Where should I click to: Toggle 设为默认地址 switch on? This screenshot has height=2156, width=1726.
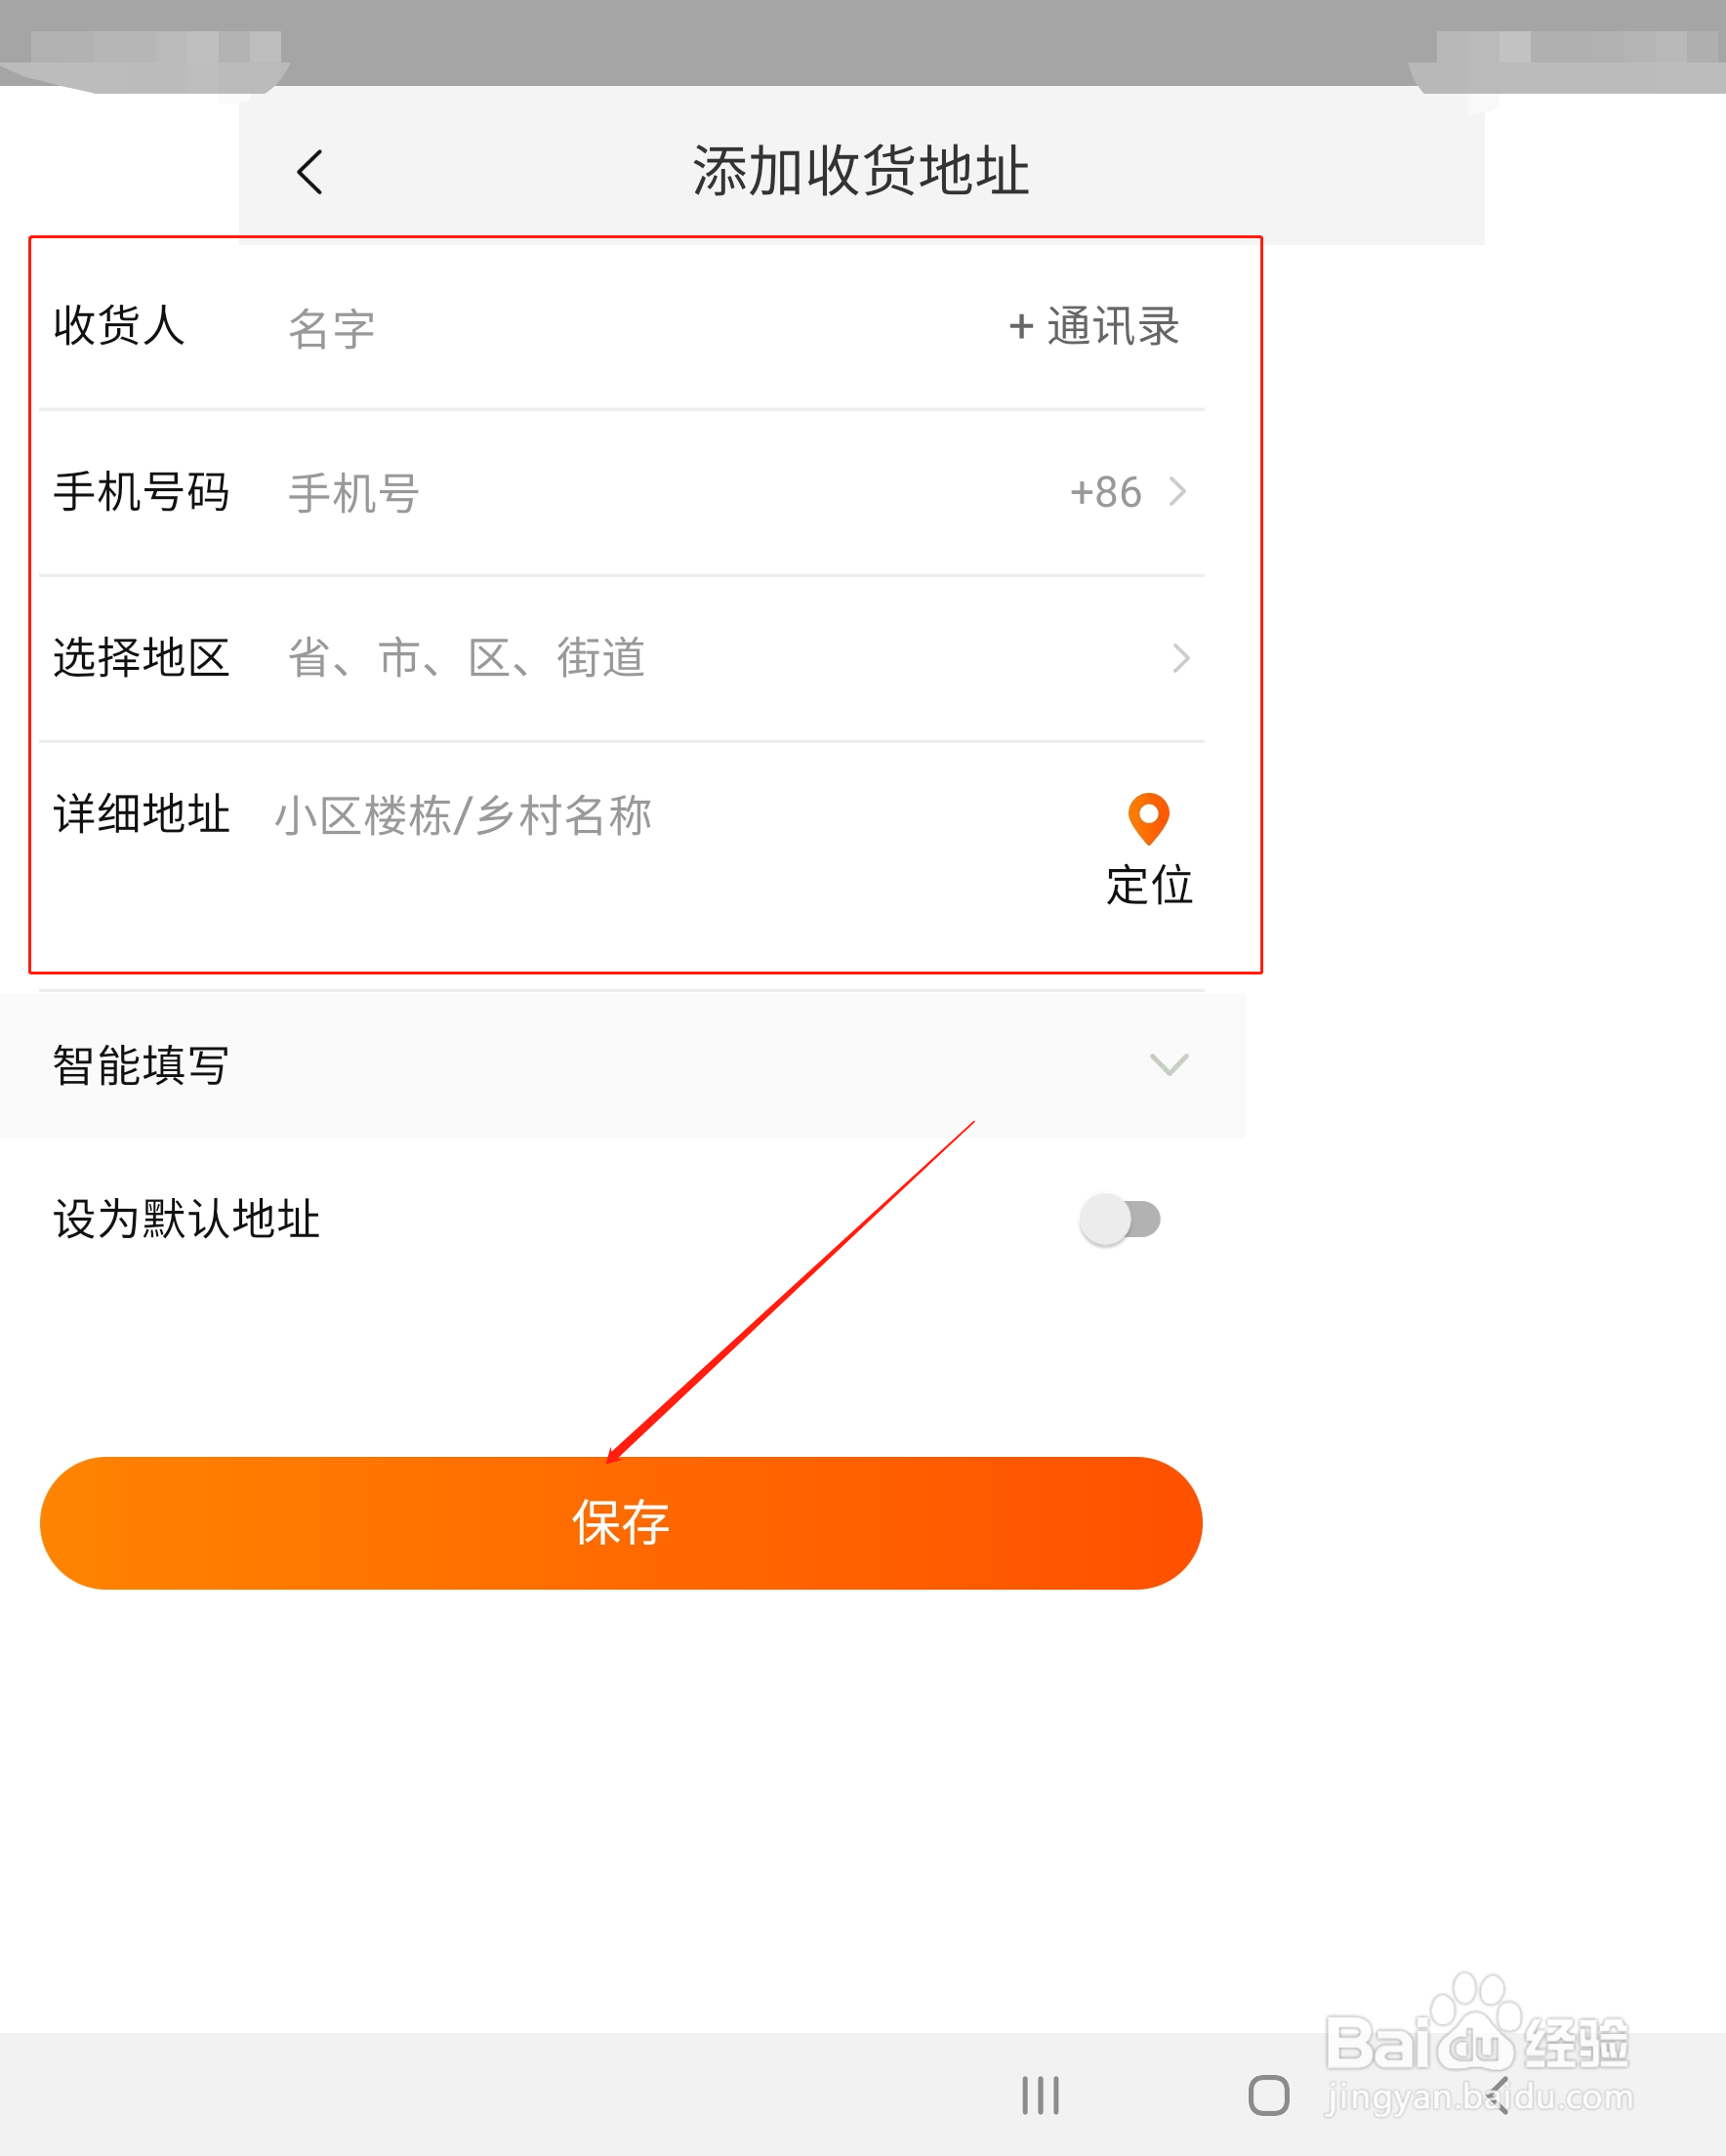pos(1120,1219)
